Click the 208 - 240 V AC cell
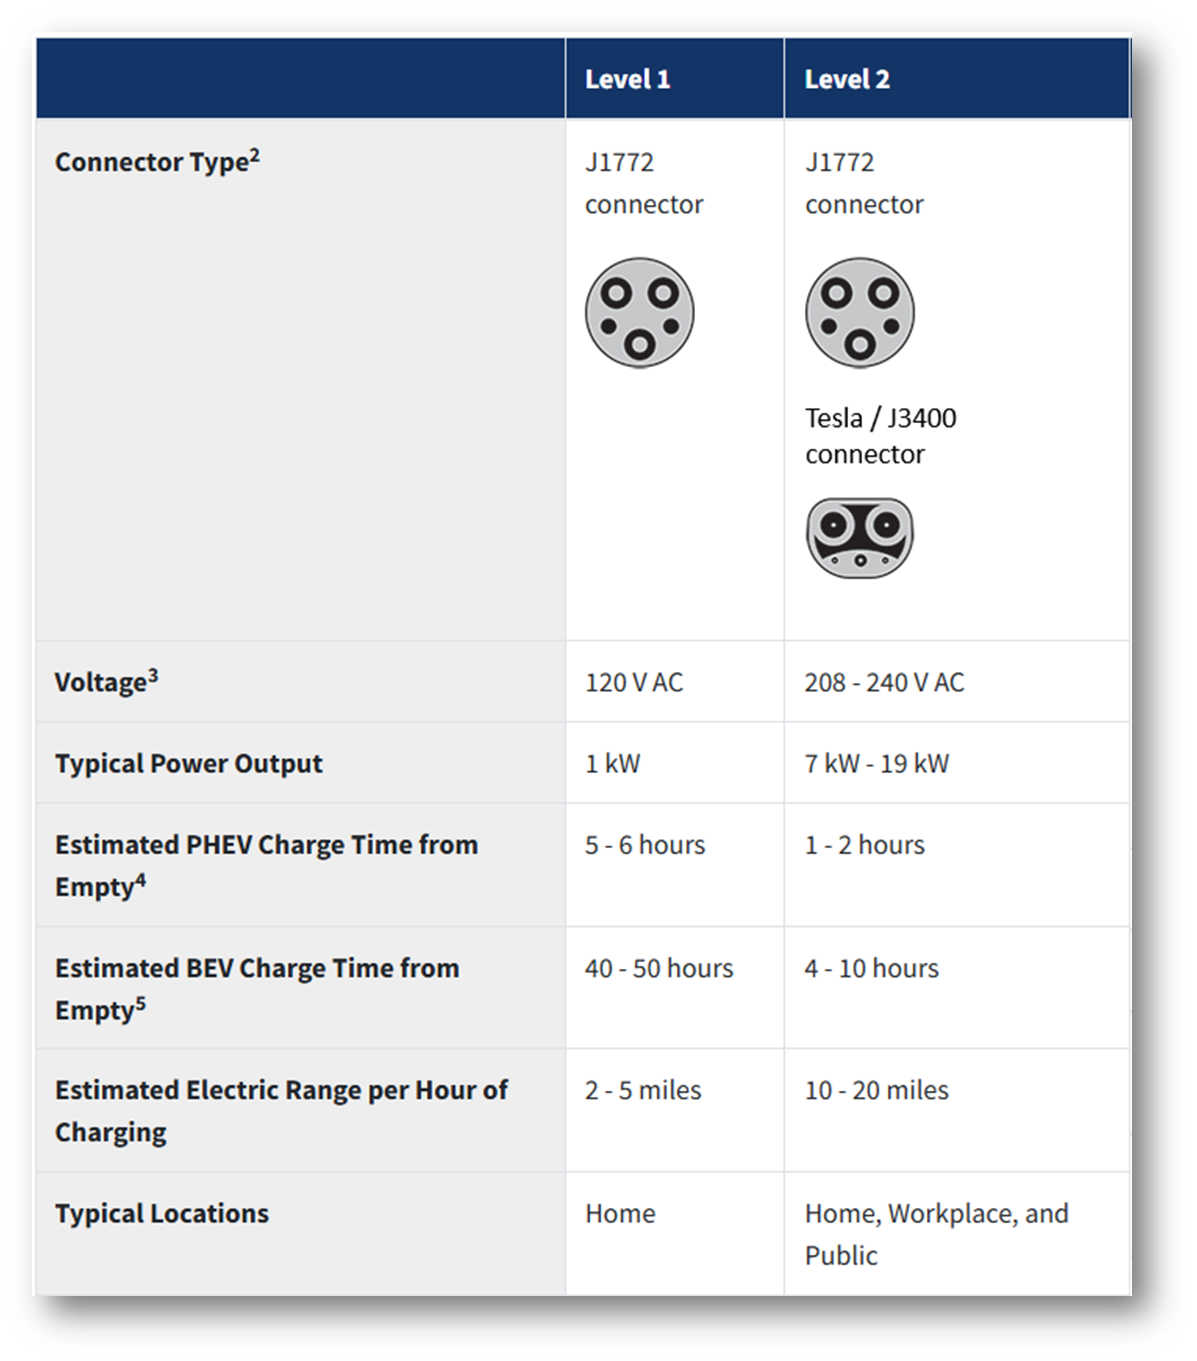 click(x=884, y=682)
